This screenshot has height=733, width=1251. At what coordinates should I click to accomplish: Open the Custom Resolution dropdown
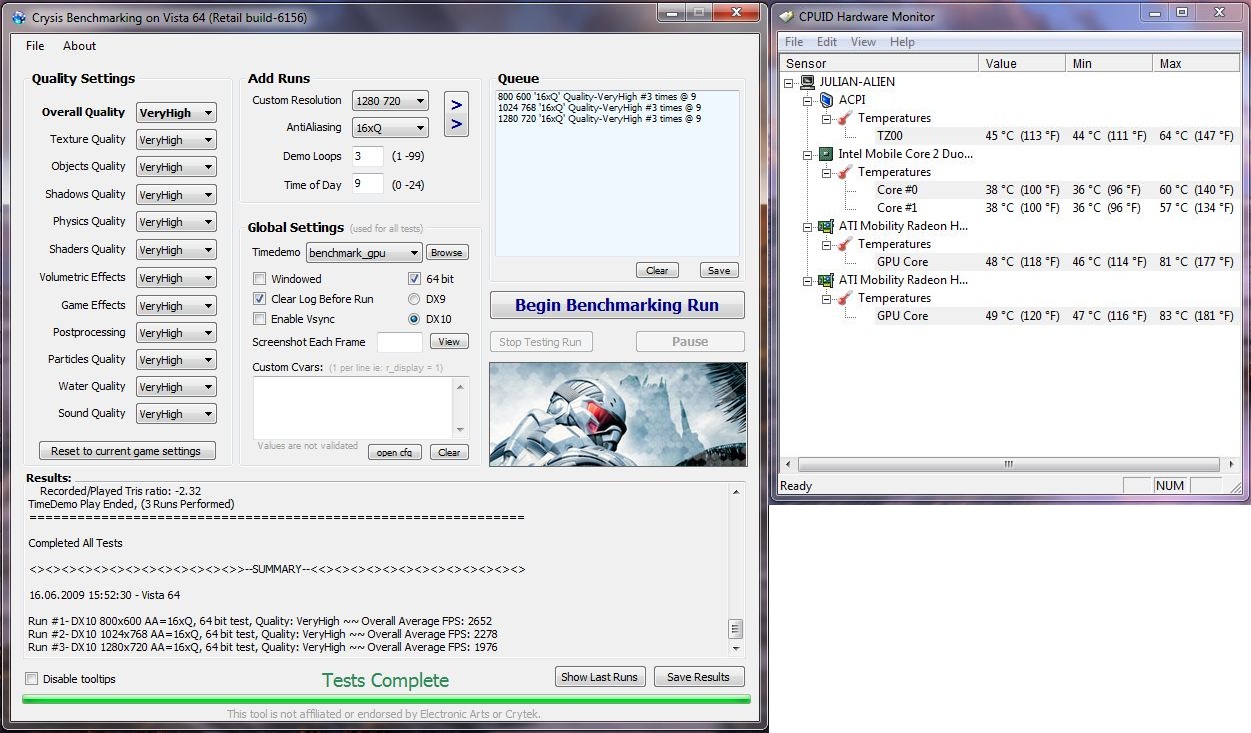click(390, 101)
